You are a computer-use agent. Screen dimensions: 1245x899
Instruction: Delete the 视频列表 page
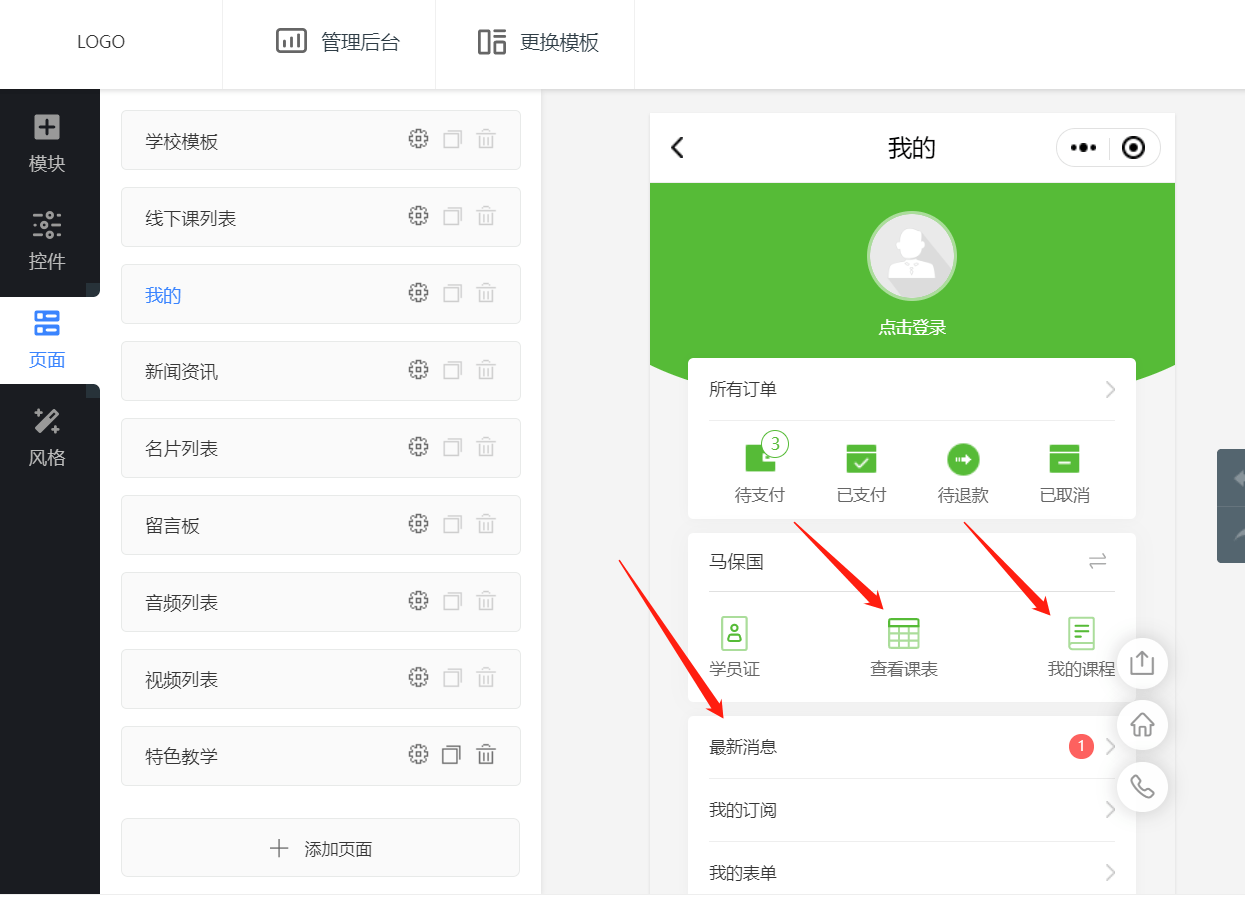pos(486,678)
